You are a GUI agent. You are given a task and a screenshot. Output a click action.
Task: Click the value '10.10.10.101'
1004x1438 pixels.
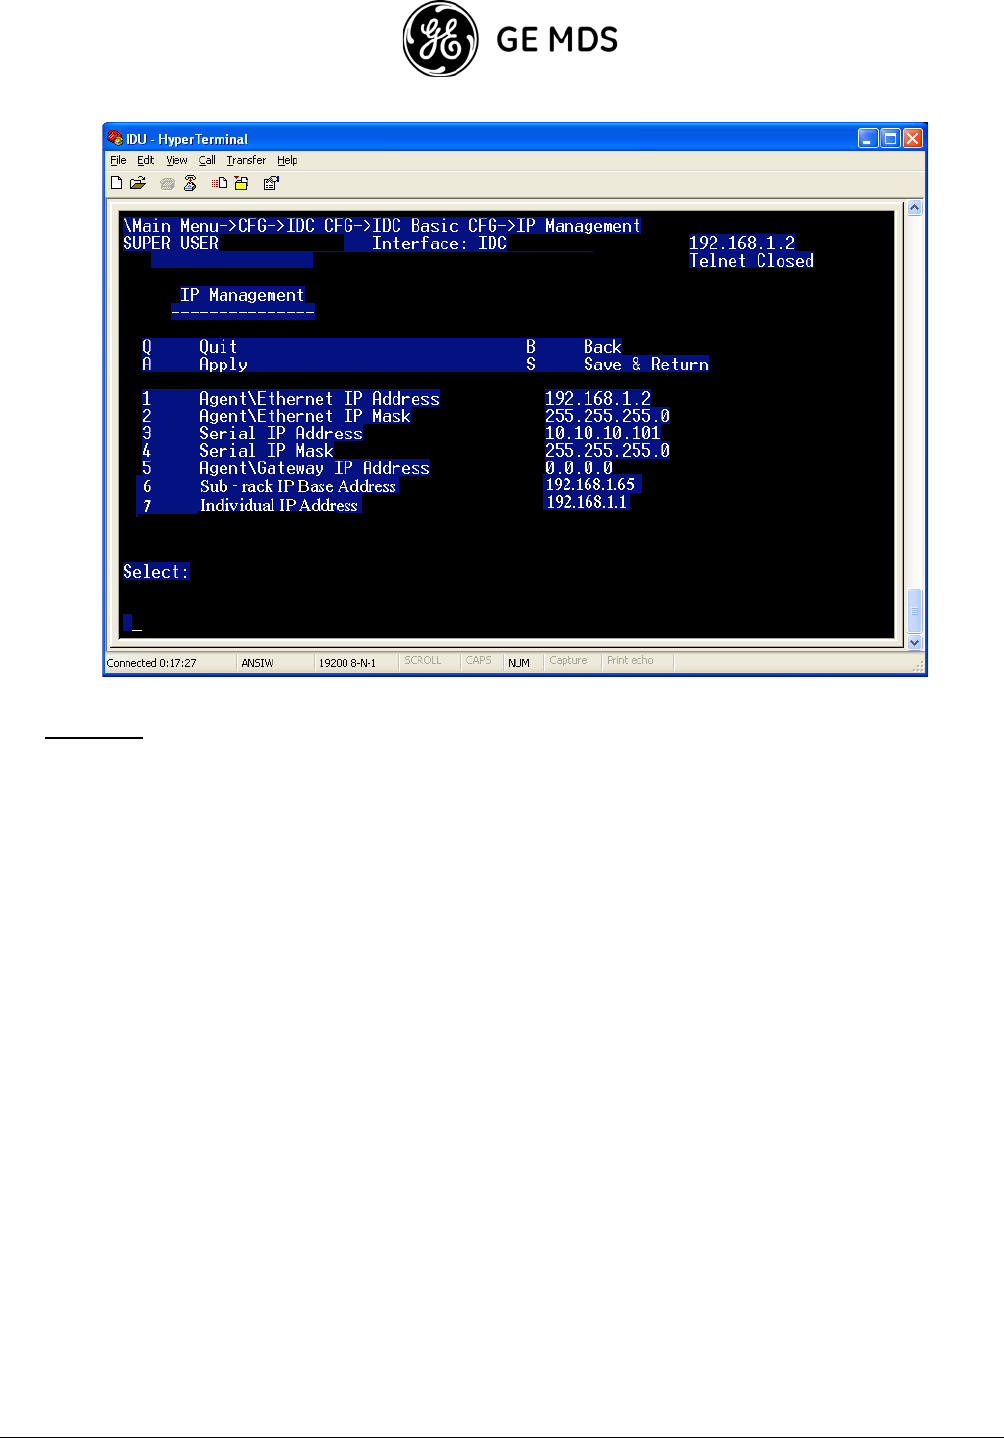[602, 434]
